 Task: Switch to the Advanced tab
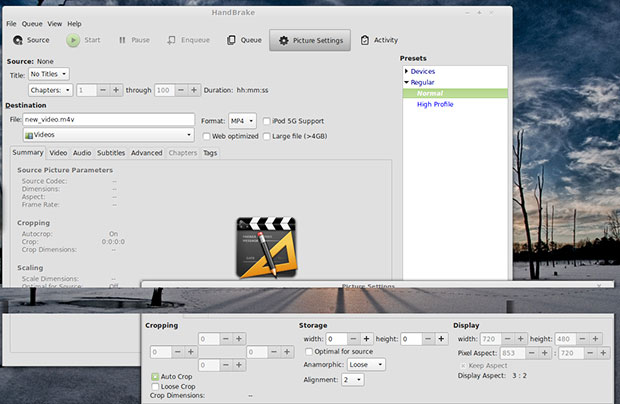click(147, 153)
